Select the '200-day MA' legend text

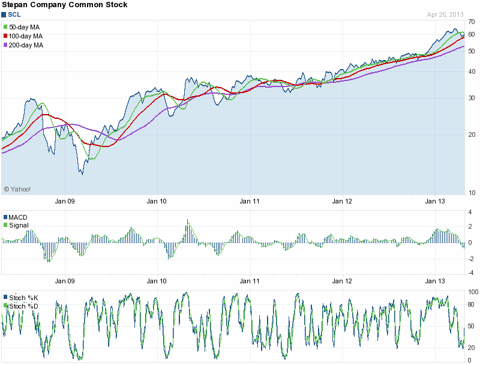[26, 45]
